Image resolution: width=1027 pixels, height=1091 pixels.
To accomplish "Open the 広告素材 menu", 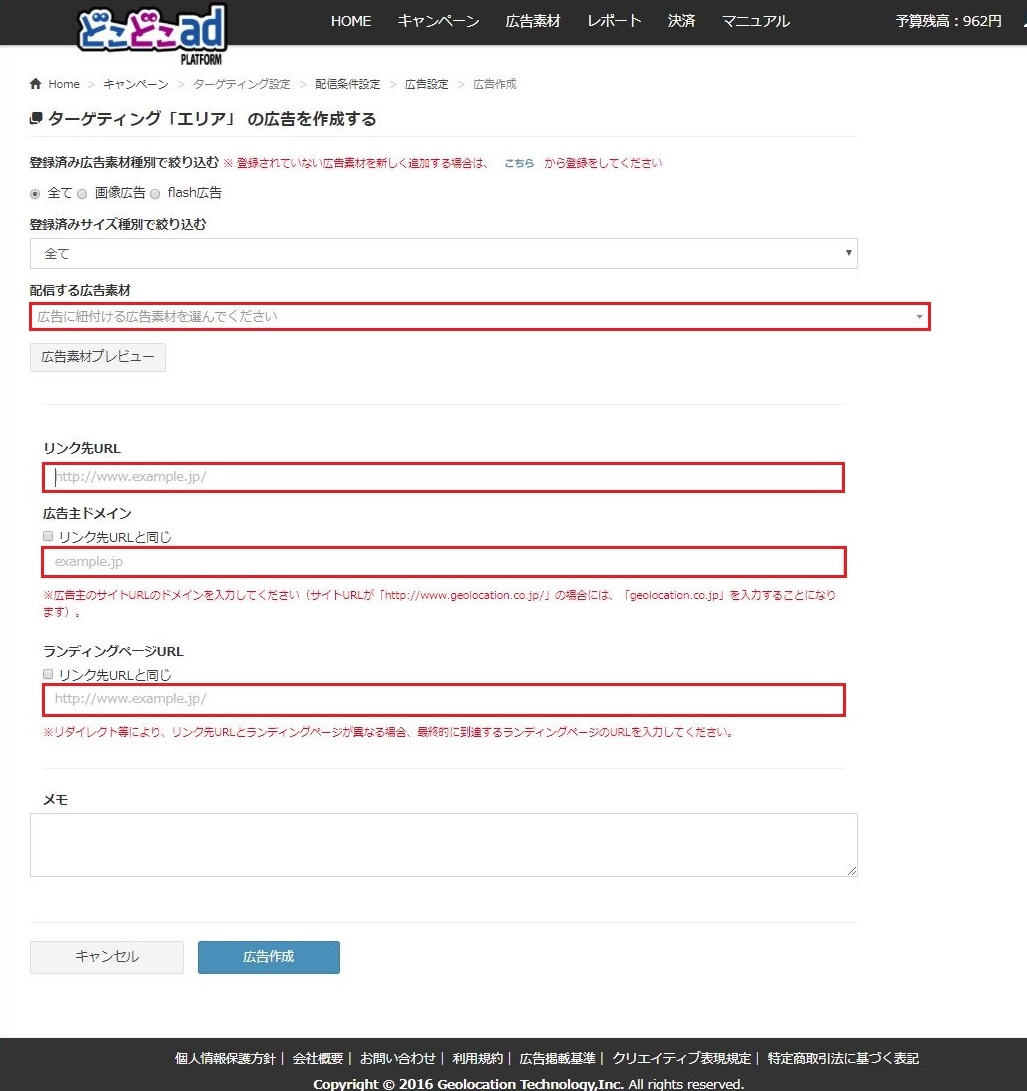I will pyautogui.click(x=533, y=21).
